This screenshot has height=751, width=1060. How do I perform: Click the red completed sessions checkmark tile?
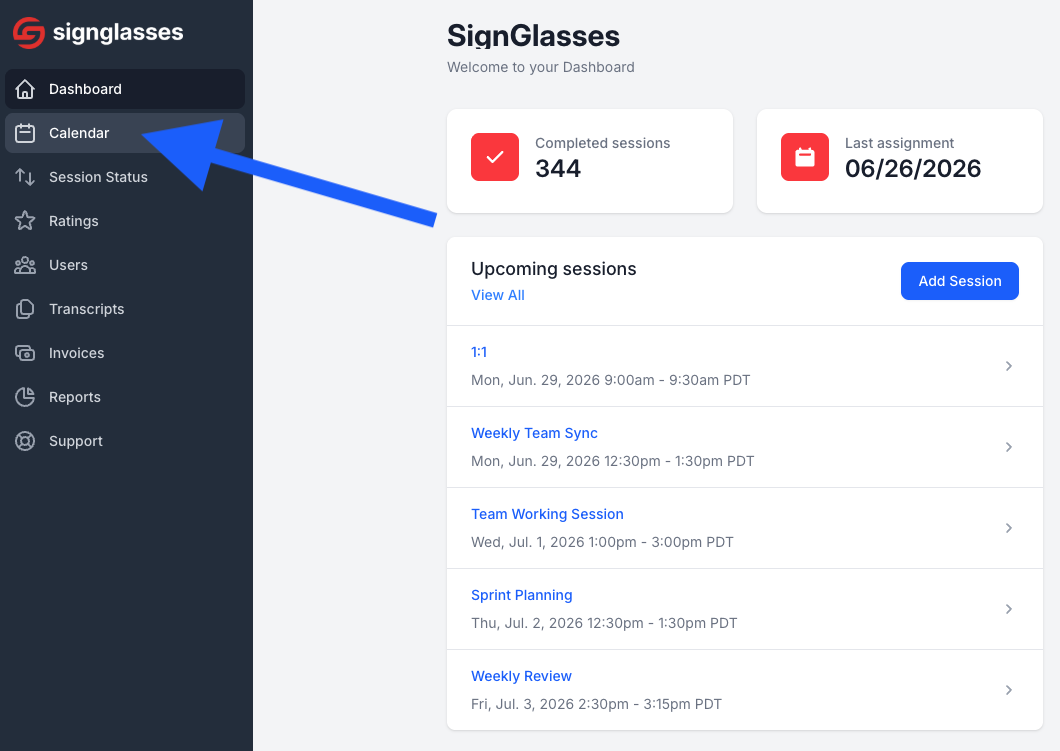495,157
